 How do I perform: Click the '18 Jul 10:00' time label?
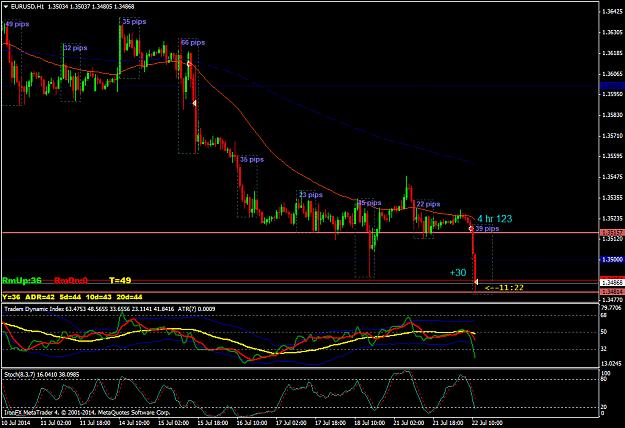click(x=369, y=423)
